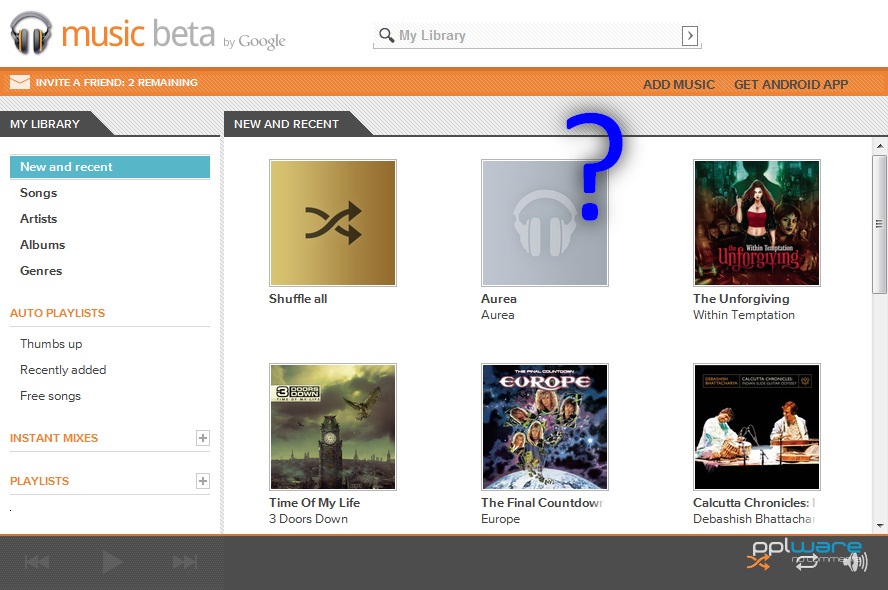The width and height of the screenshot is (888, 590).
Task: Click the INSTANT MIXES heading
Action: coord(54,438)
